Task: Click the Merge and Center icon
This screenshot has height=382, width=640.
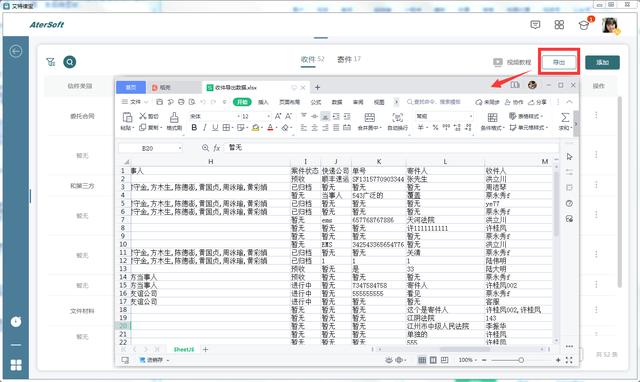Action: click(x=370, y=118)
